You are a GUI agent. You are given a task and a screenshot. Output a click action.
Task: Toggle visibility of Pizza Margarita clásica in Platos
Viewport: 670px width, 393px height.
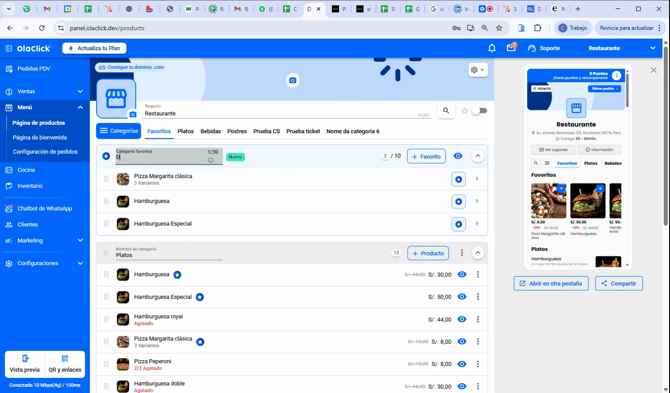tap(462, 342)
